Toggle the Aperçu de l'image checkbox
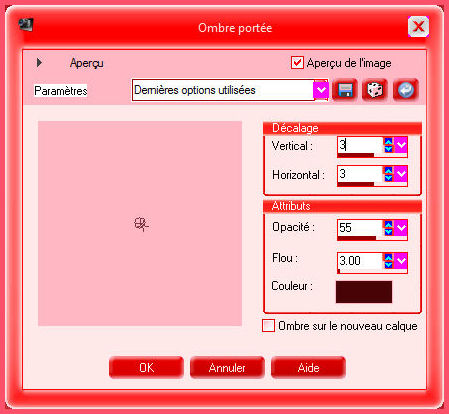This screenshot has width=449, height=414. pyautogui.click(x=297, y=63)
